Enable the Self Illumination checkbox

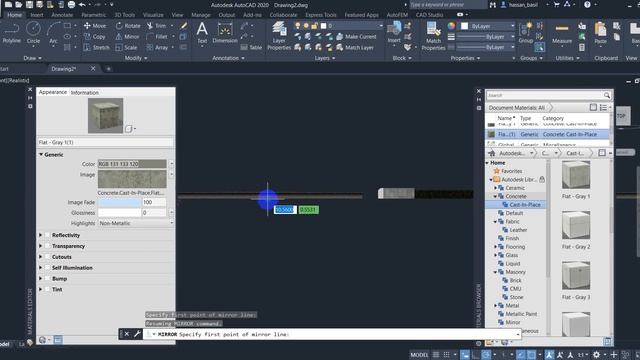coord(47,268)
